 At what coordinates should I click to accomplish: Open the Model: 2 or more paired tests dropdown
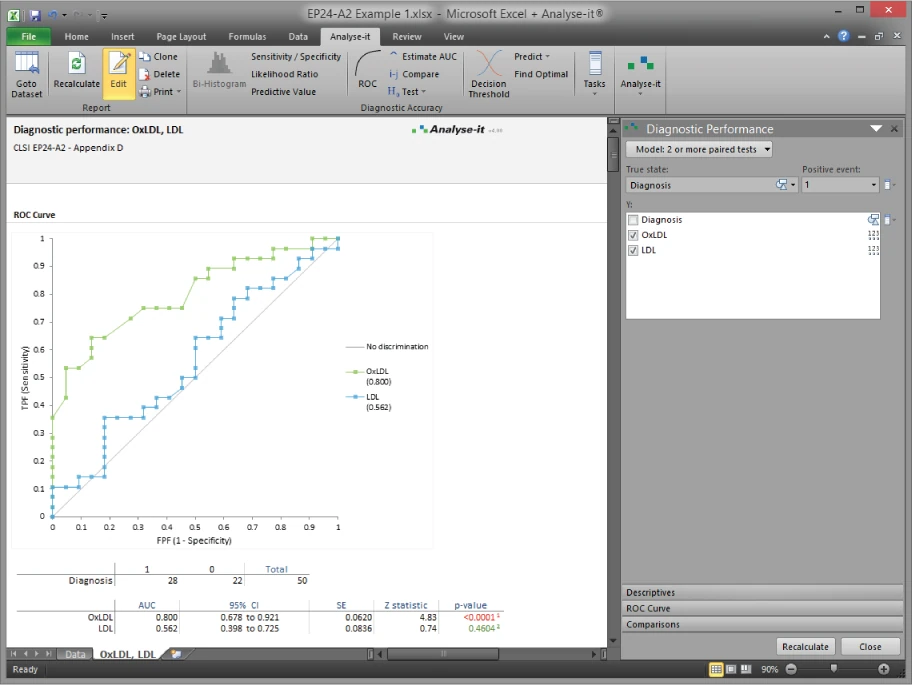[699, 149]
